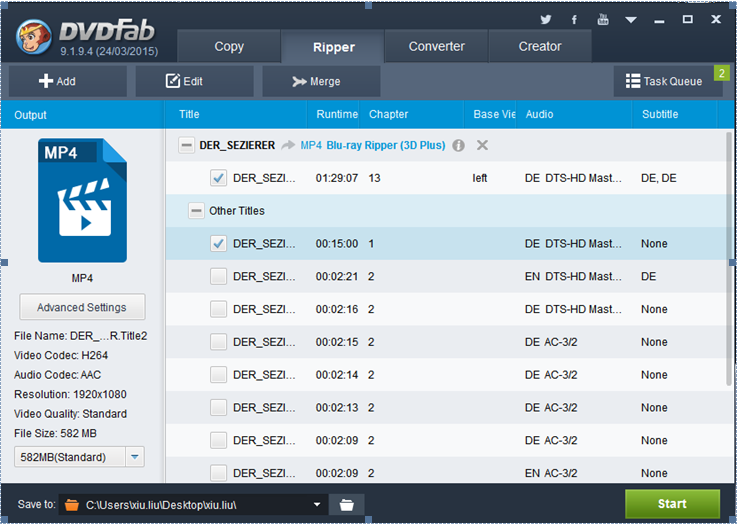Image resolution: width=739 pixels, height=525 pixels.
Task: Collapse the Other Titles group
Action: 197,211
